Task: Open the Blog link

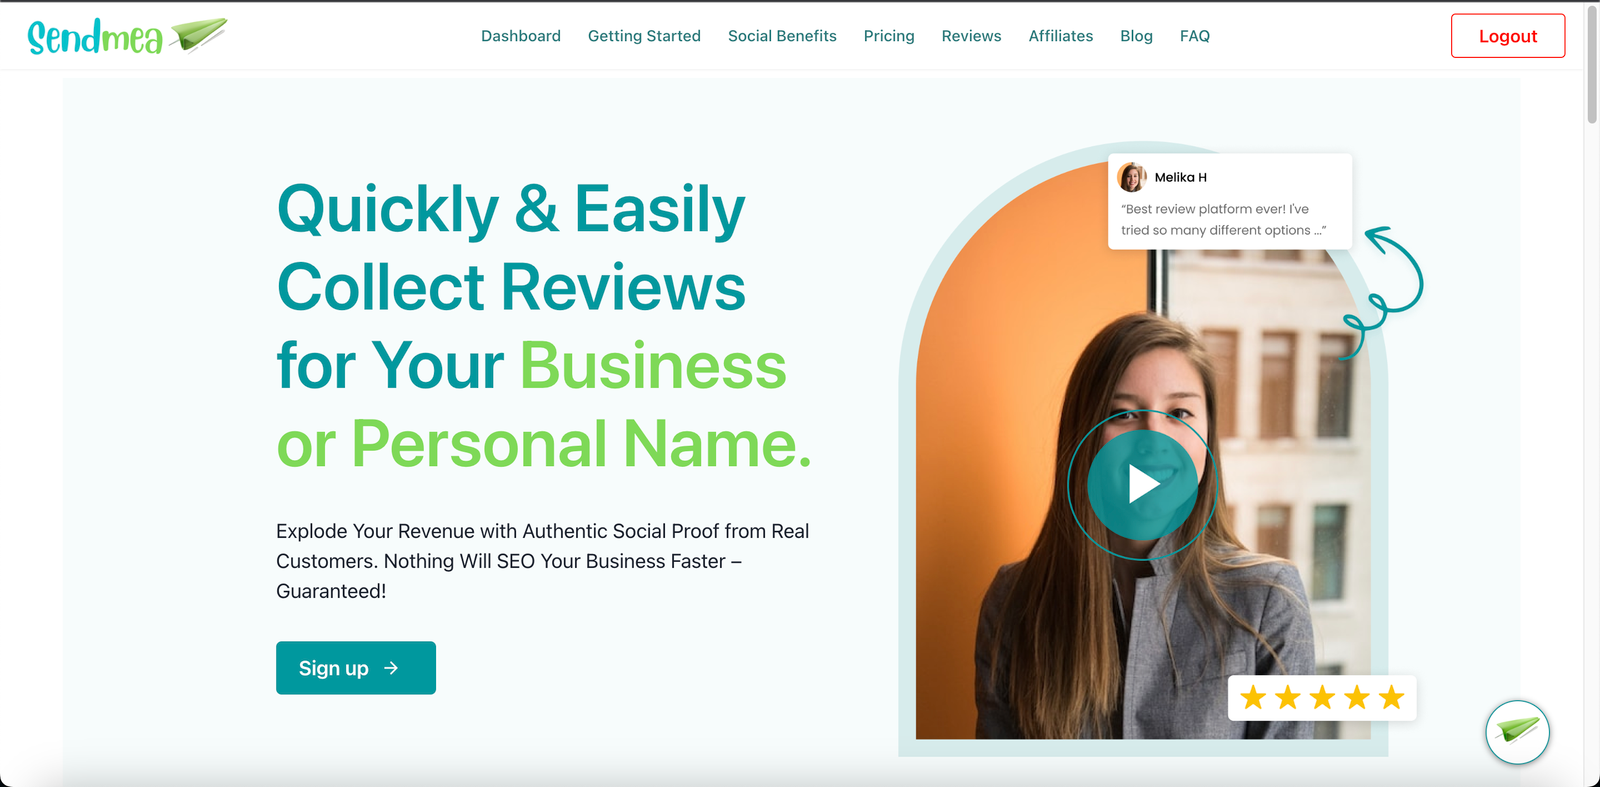Action: coord(1136,36)
